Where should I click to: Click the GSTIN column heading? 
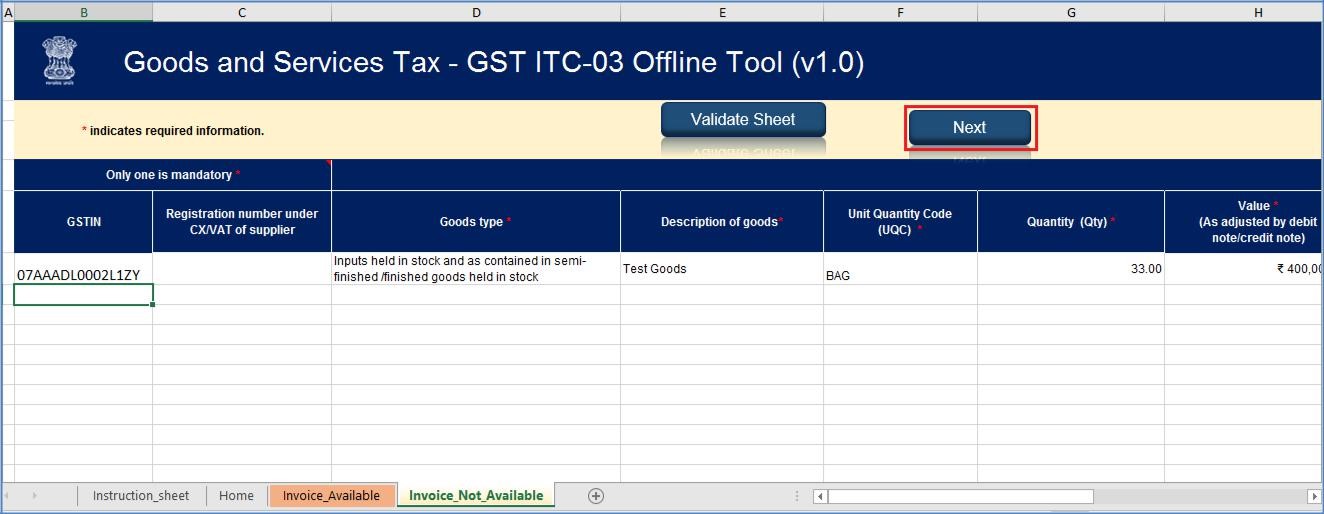point(83,222)
